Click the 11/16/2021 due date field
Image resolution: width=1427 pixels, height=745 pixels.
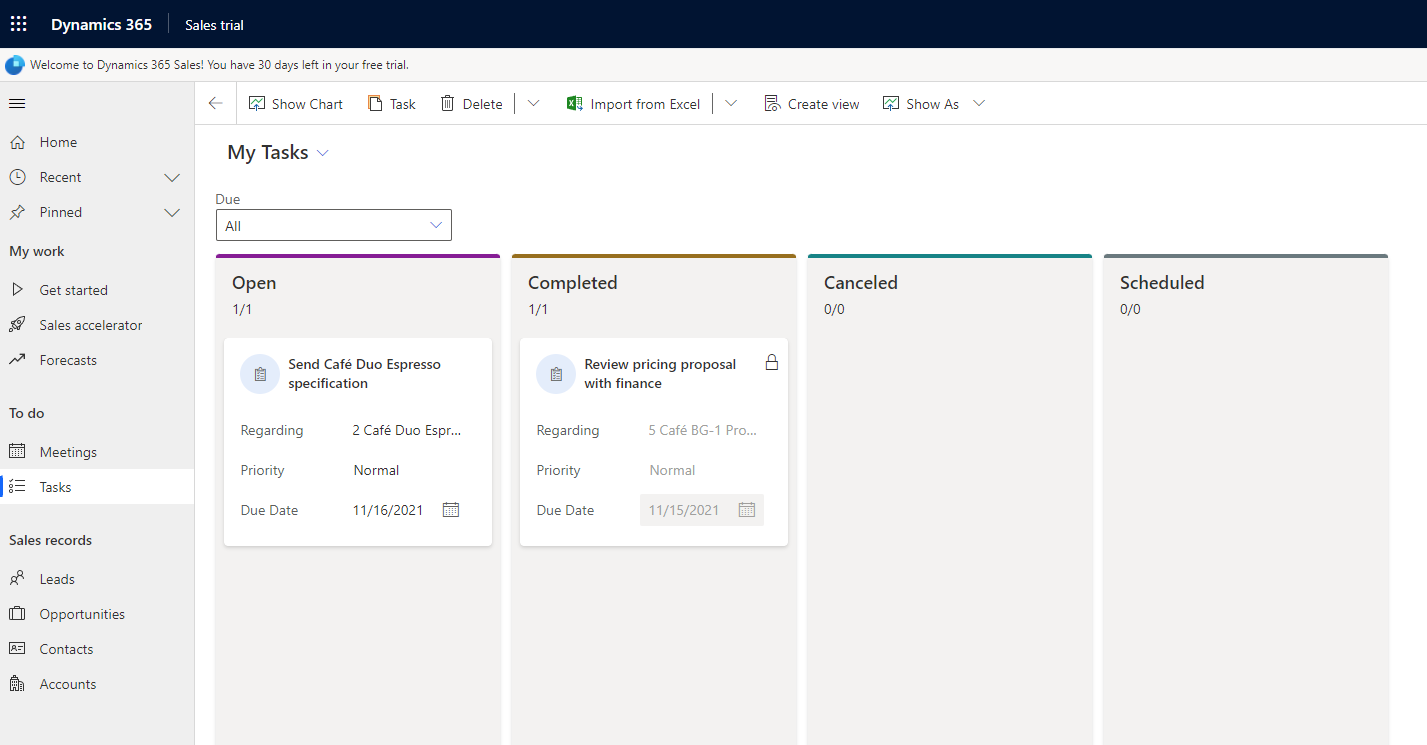pos(388,510)
